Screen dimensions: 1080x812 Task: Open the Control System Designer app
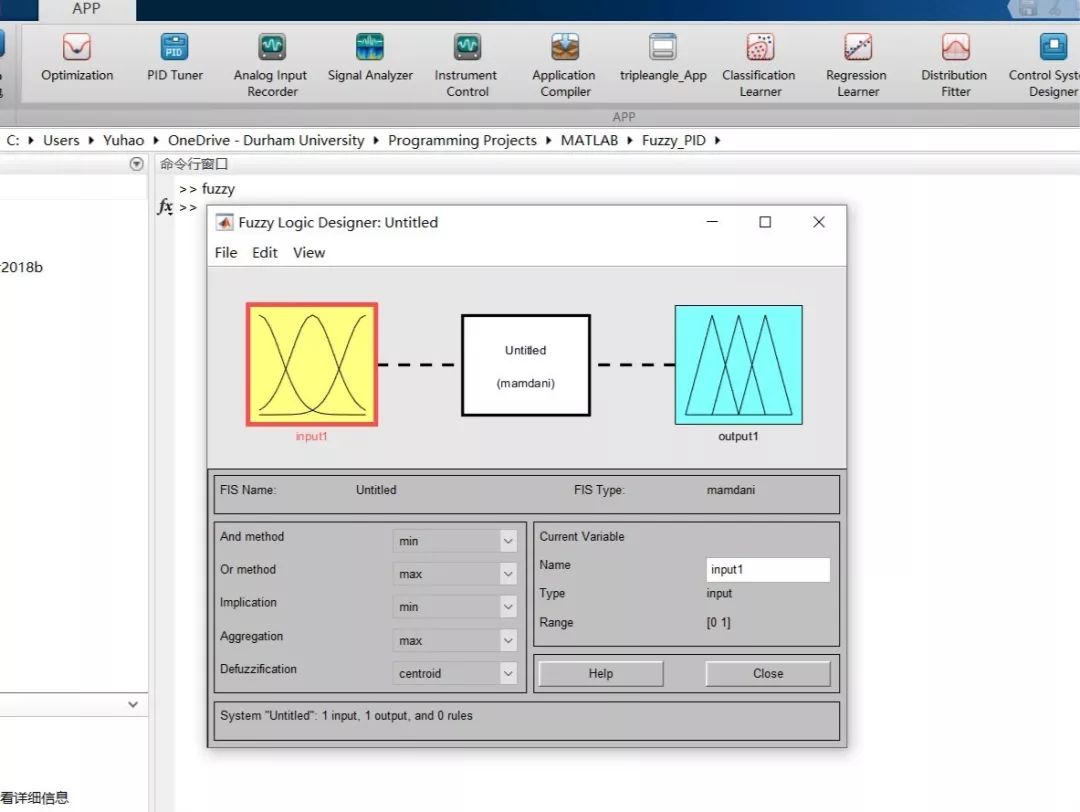coord(1047,66)
